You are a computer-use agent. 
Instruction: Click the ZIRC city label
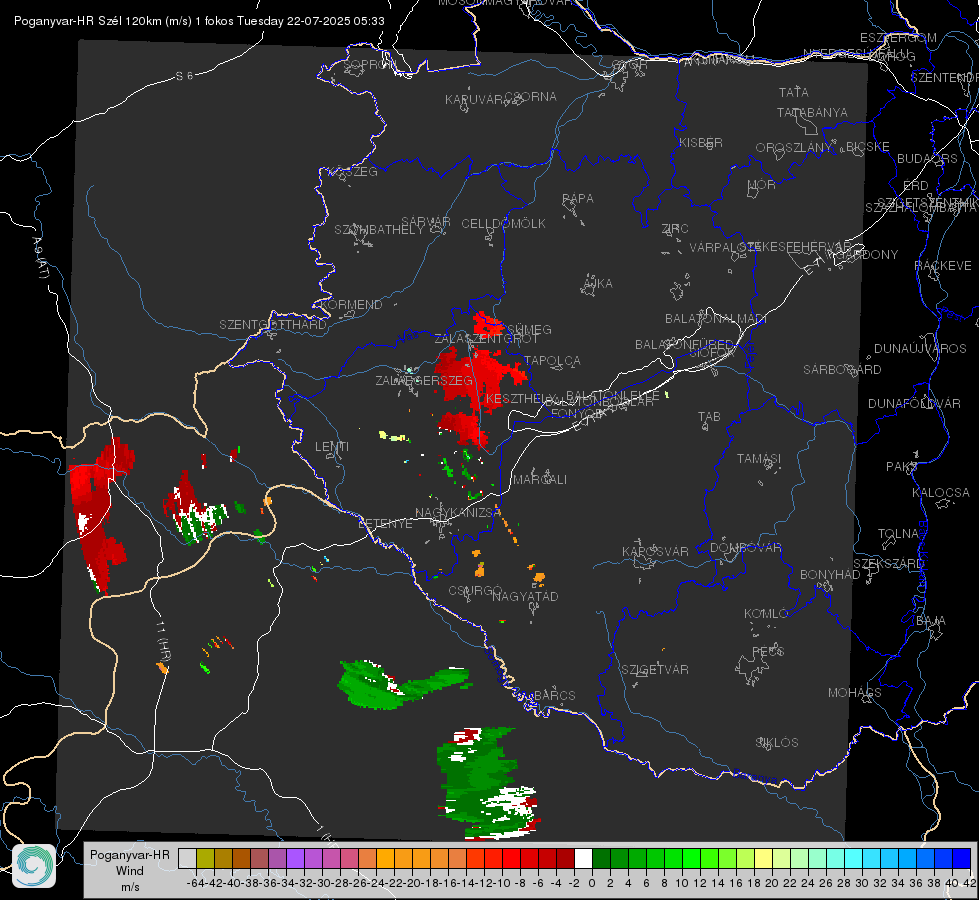click(x=675, y=229)
